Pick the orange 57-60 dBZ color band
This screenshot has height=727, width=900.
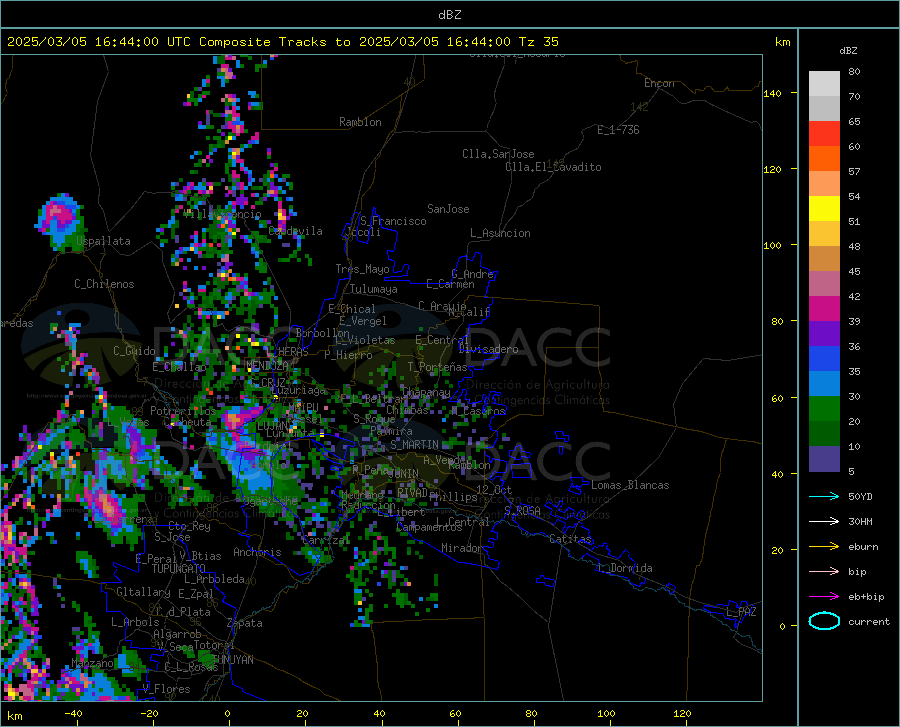tap(824, 159)
